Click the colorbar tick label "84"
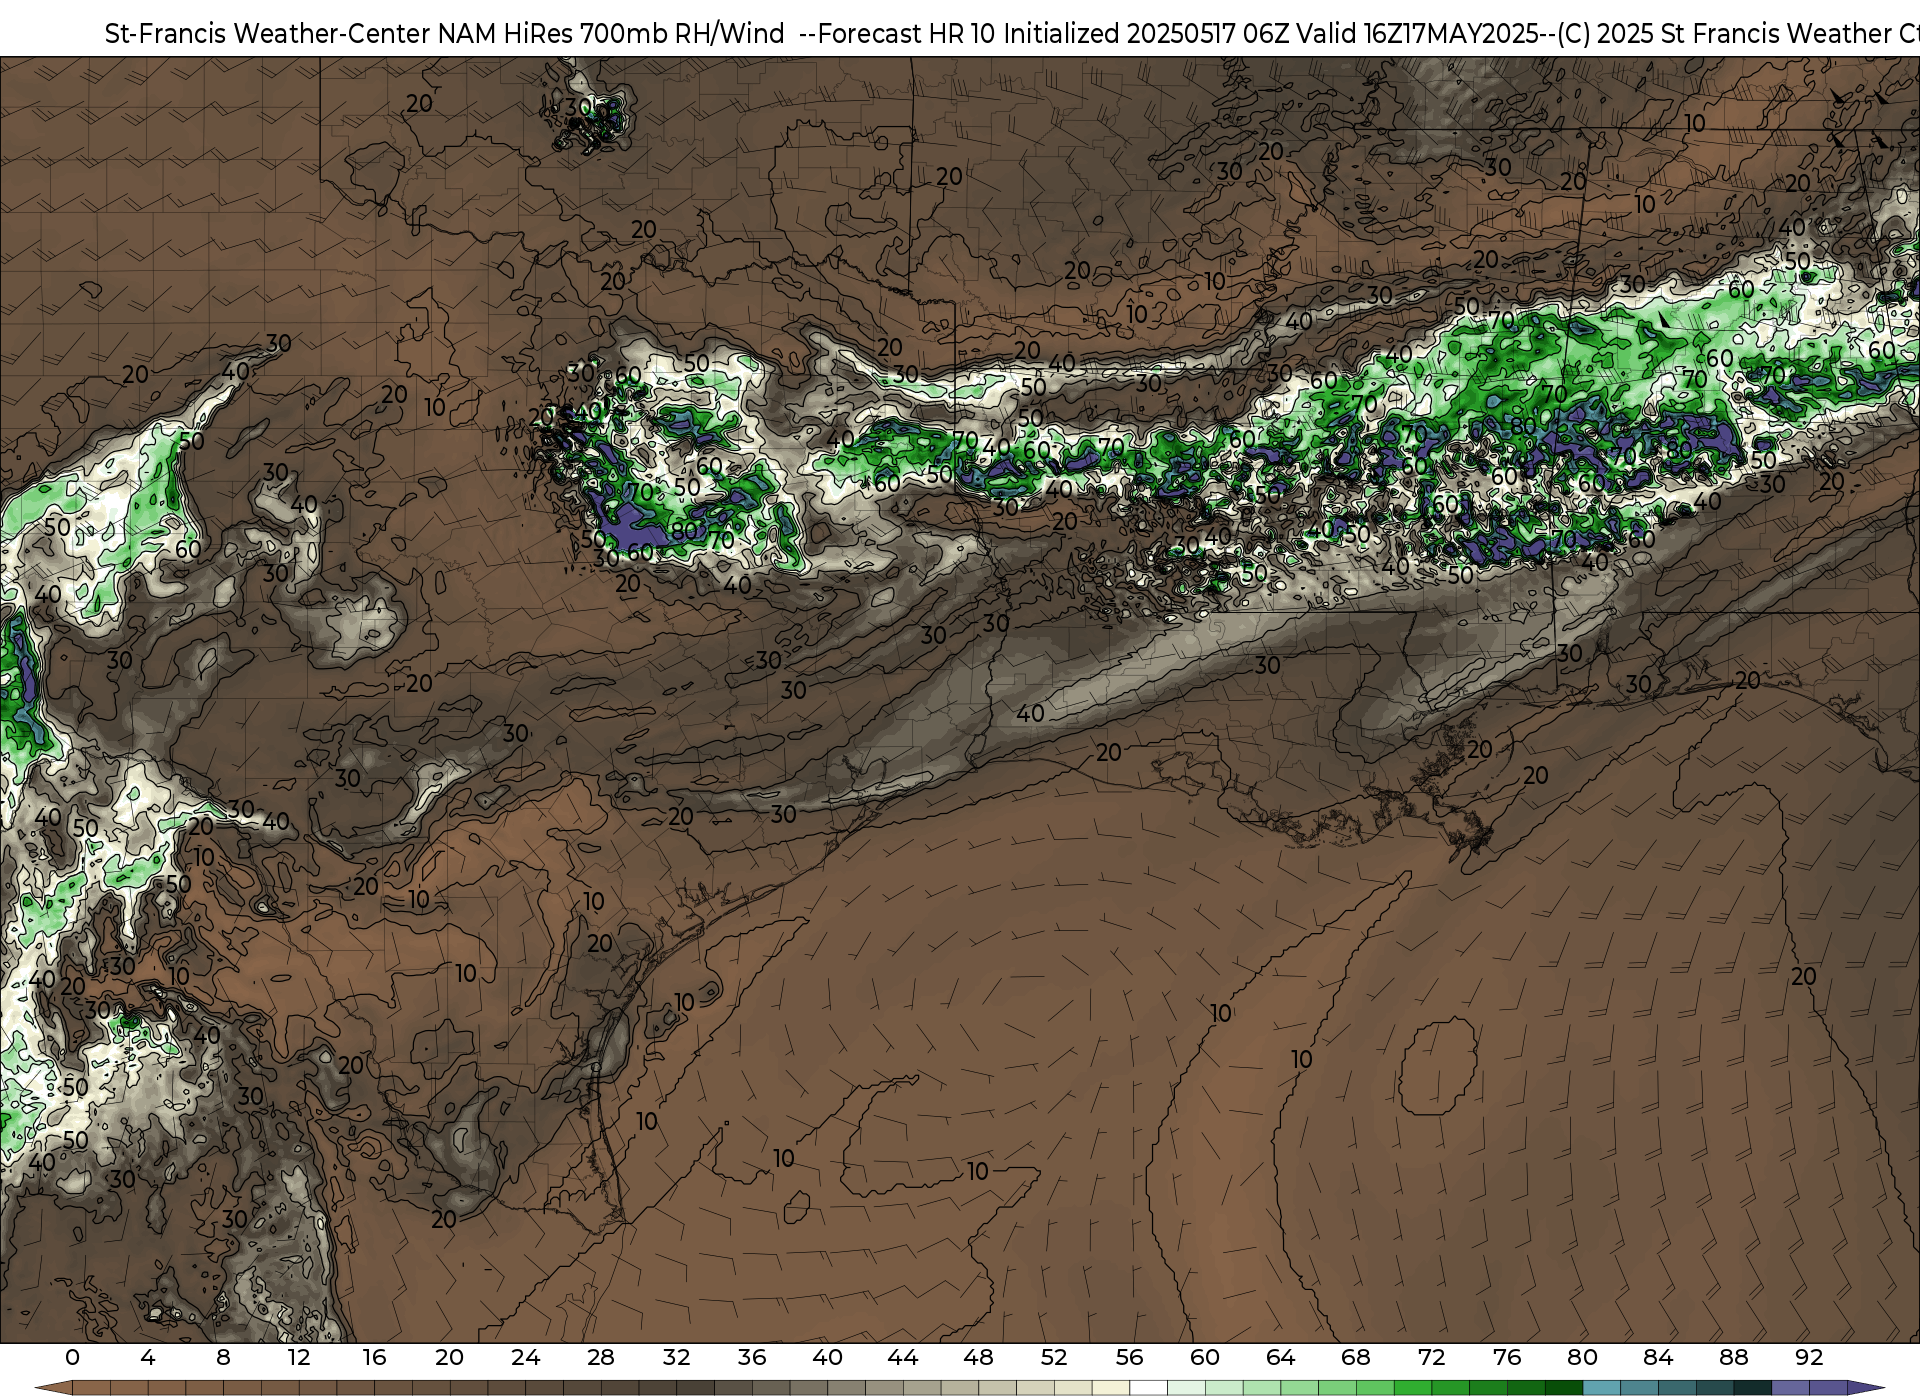The width and height of the screenshot is (1920, 1400). (x=1658, y=1357)
